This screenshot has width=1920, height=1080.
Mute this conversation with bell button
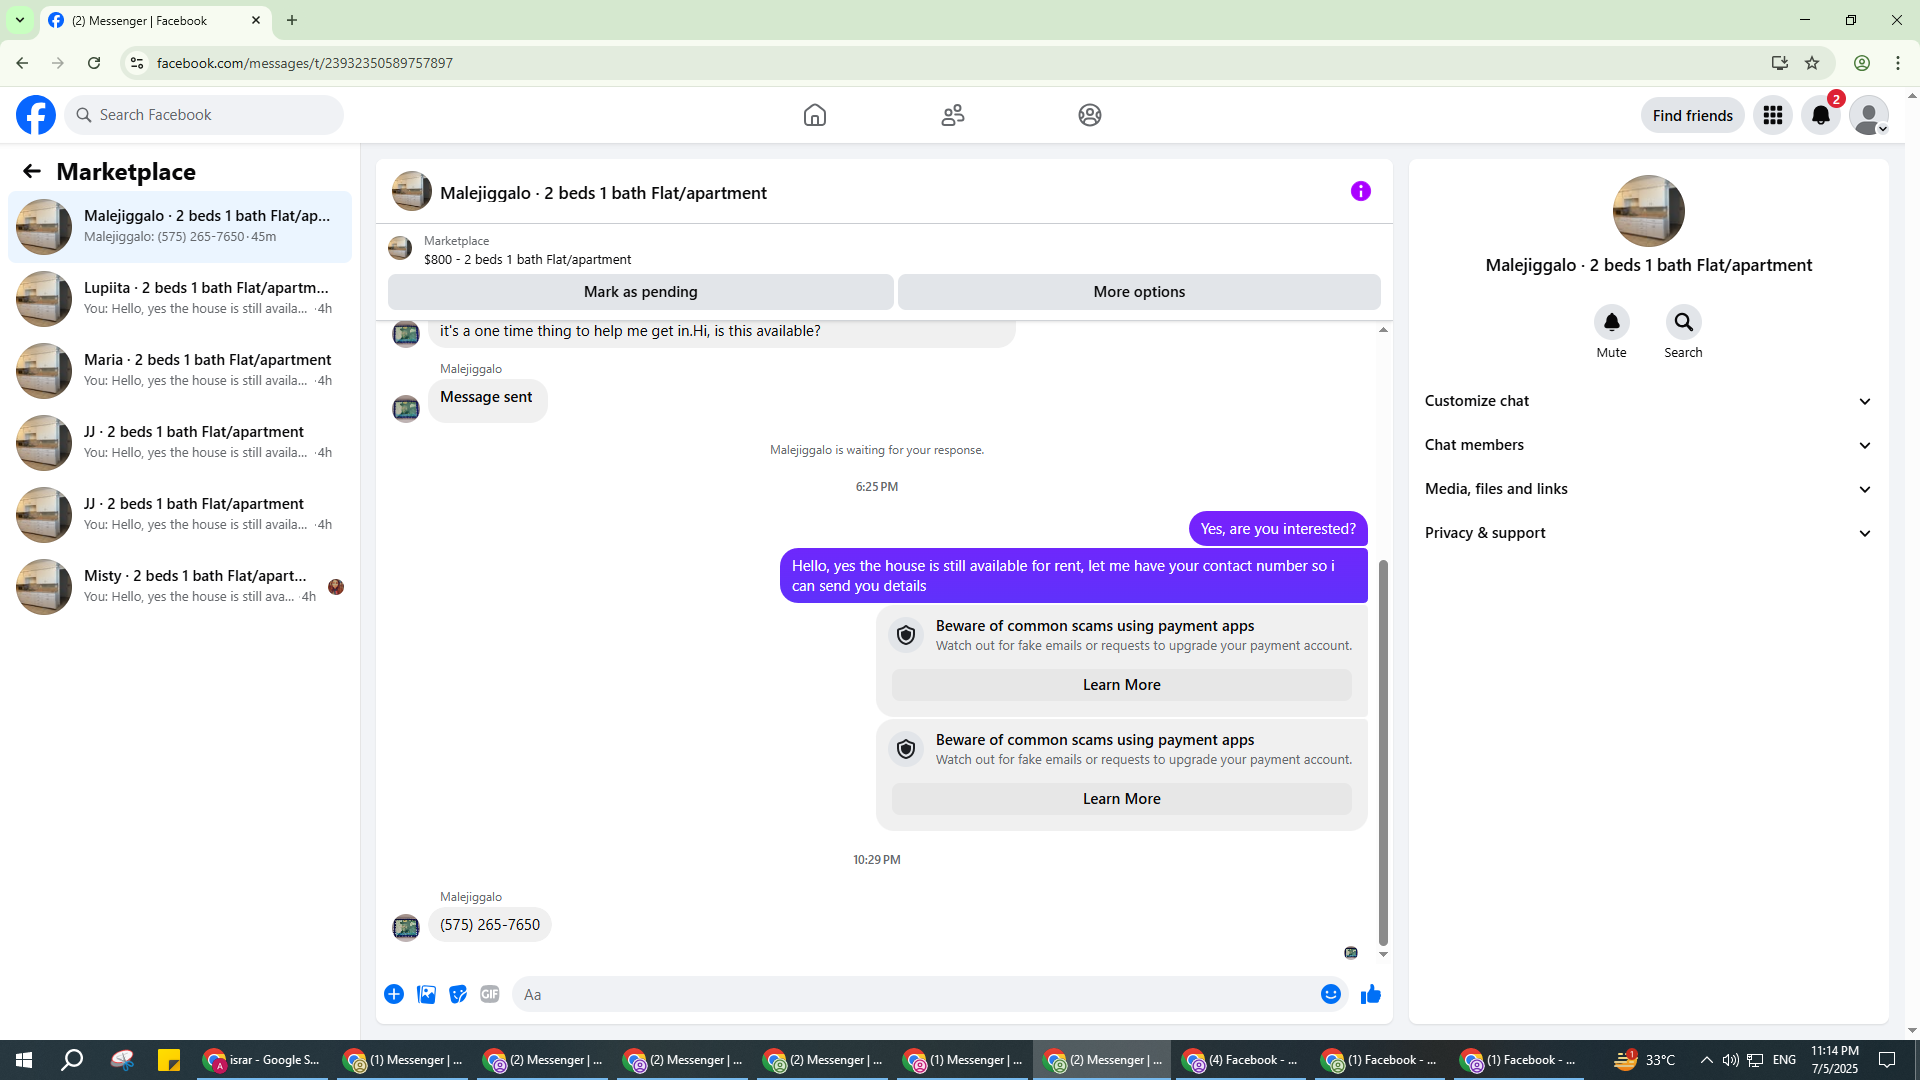coord(1611,322)
